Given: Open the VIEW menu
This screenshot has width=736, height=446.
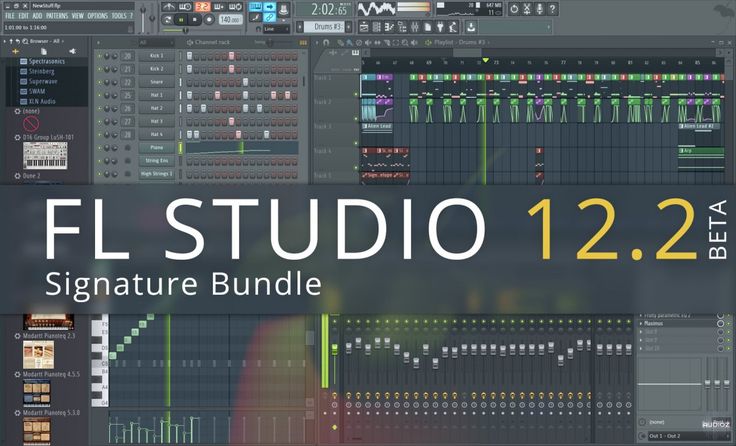Looking at the screenshot, I should [x=78, y=15].
